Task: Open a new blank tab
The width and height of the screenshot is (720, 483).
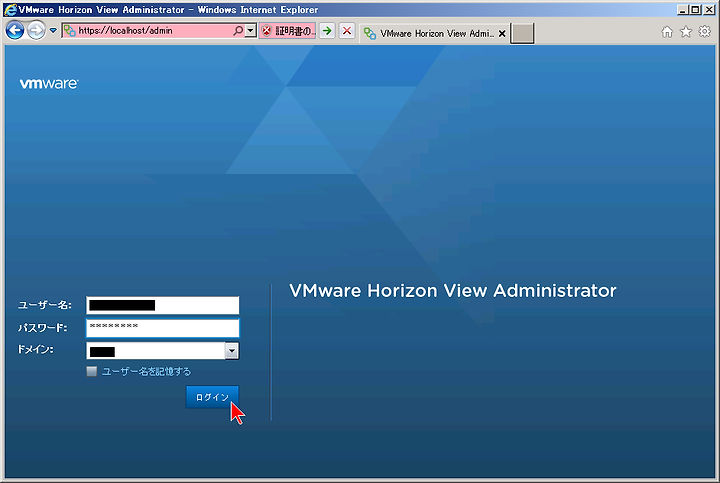Action: tap(522, 34)
